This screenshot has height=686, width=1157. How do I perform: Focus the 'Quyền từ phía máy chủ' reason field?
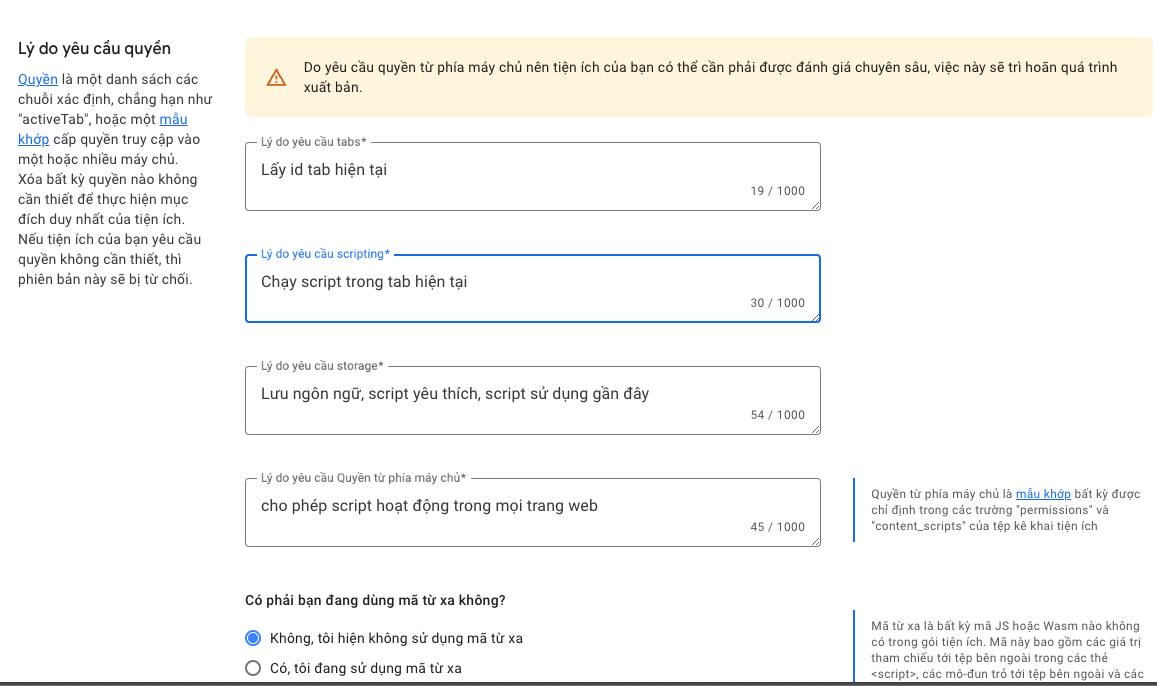(533, 513)
